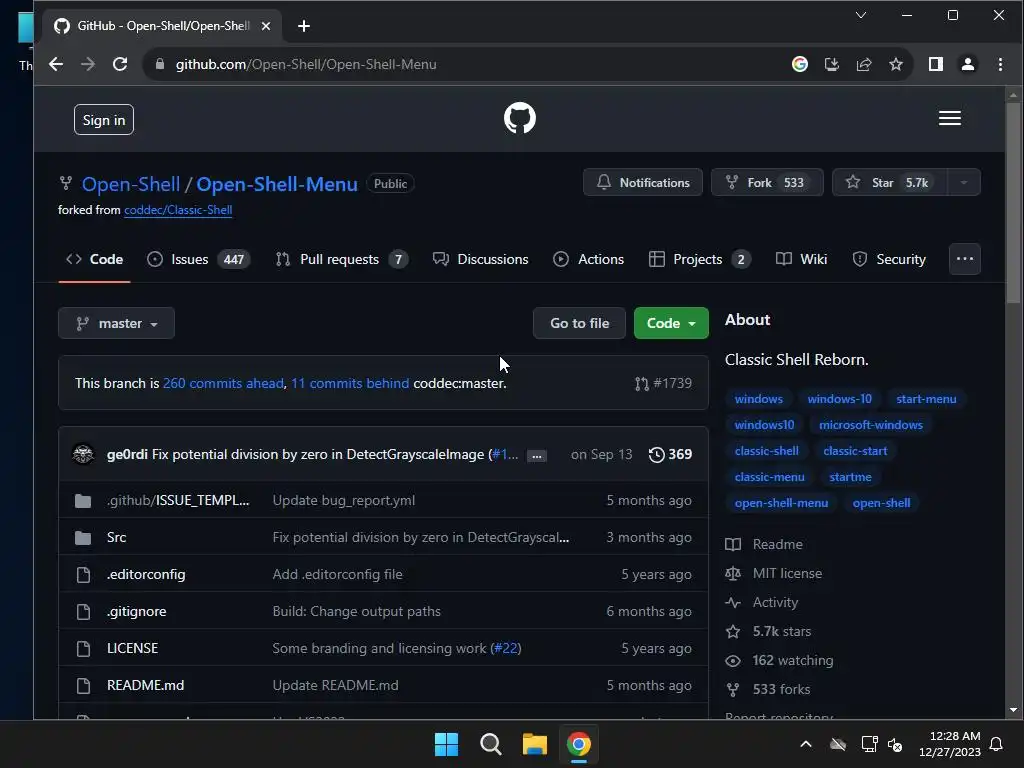Open the hamburger navigation menu
Image resolution: width=1024 pixels, height=768 pixels.
coord(950,118)
